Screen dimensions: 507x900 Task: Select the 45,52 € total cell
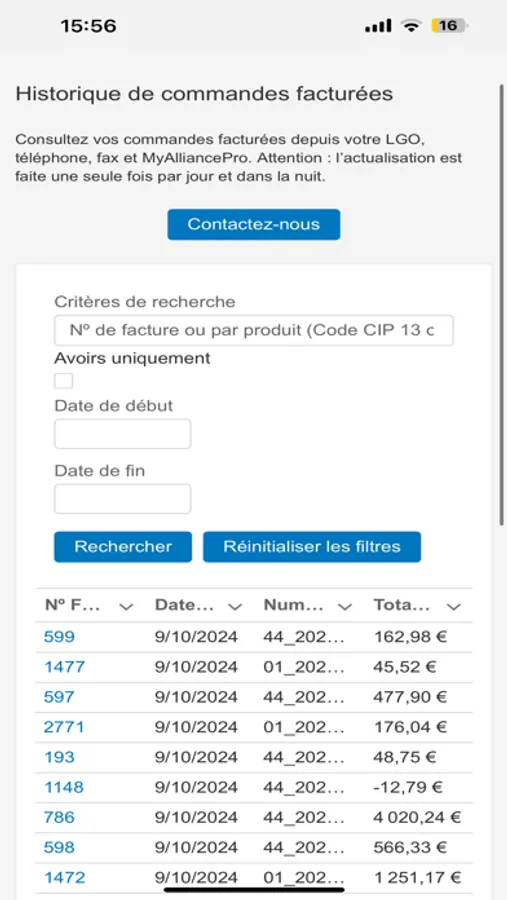click(405, 667)
